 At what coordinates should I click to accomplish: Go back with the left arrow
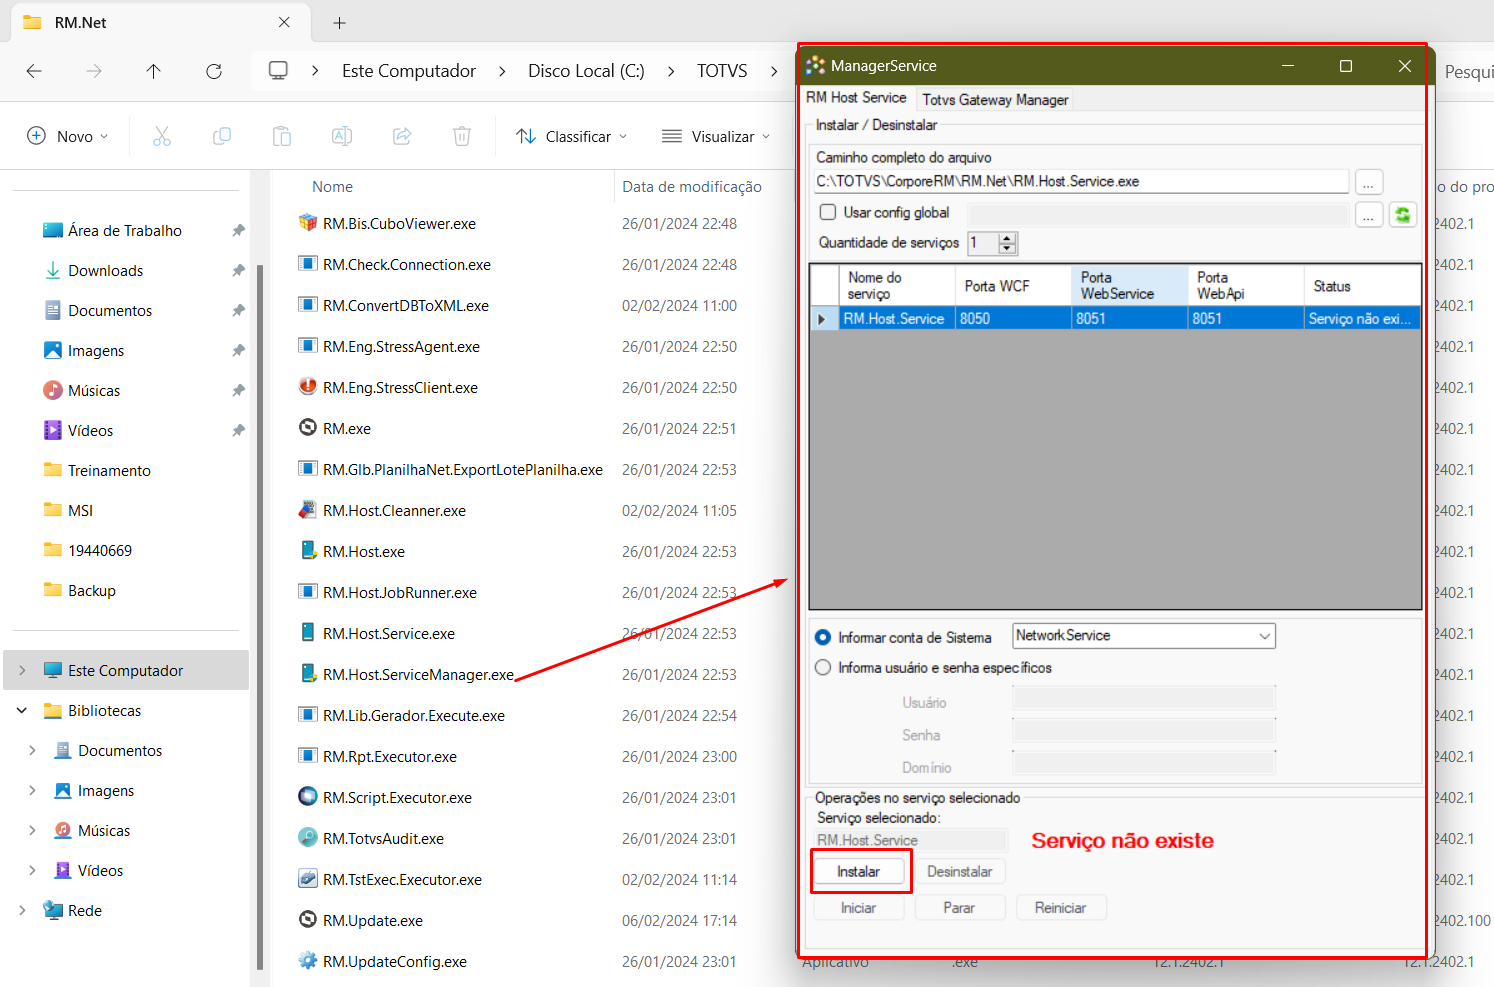[34, 71]
